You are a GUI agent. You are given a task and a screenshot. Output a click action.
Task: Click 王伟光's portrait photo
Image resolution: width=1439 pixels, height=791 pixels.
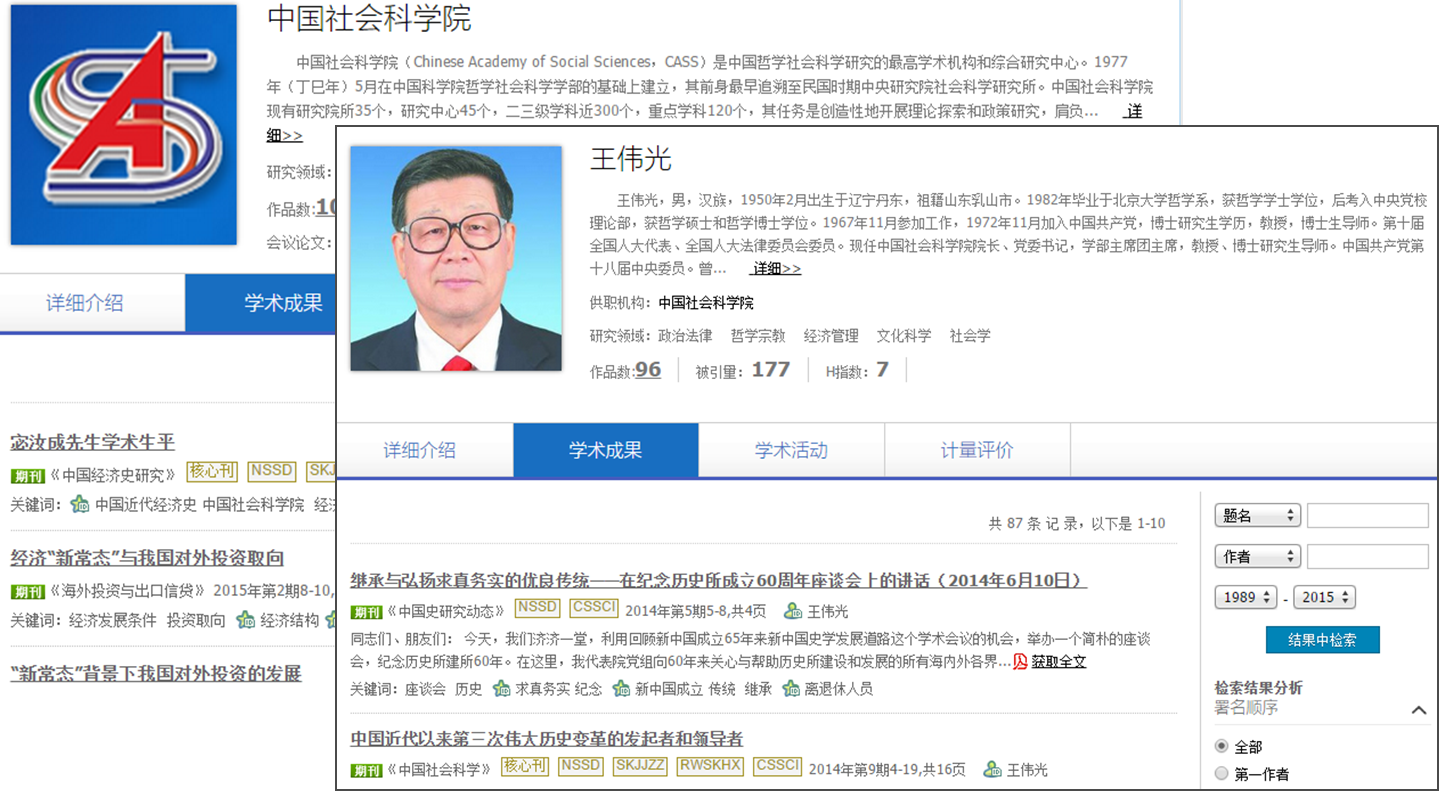click(x=456, y=259)
